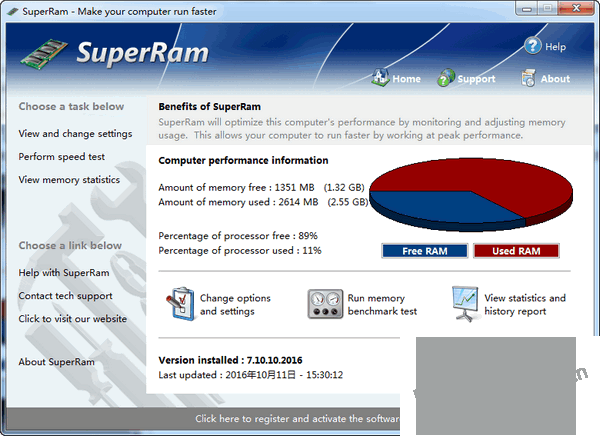Click the register and activate banner
This screenshot has width=600, height=436.
click(x=300, y=419)
